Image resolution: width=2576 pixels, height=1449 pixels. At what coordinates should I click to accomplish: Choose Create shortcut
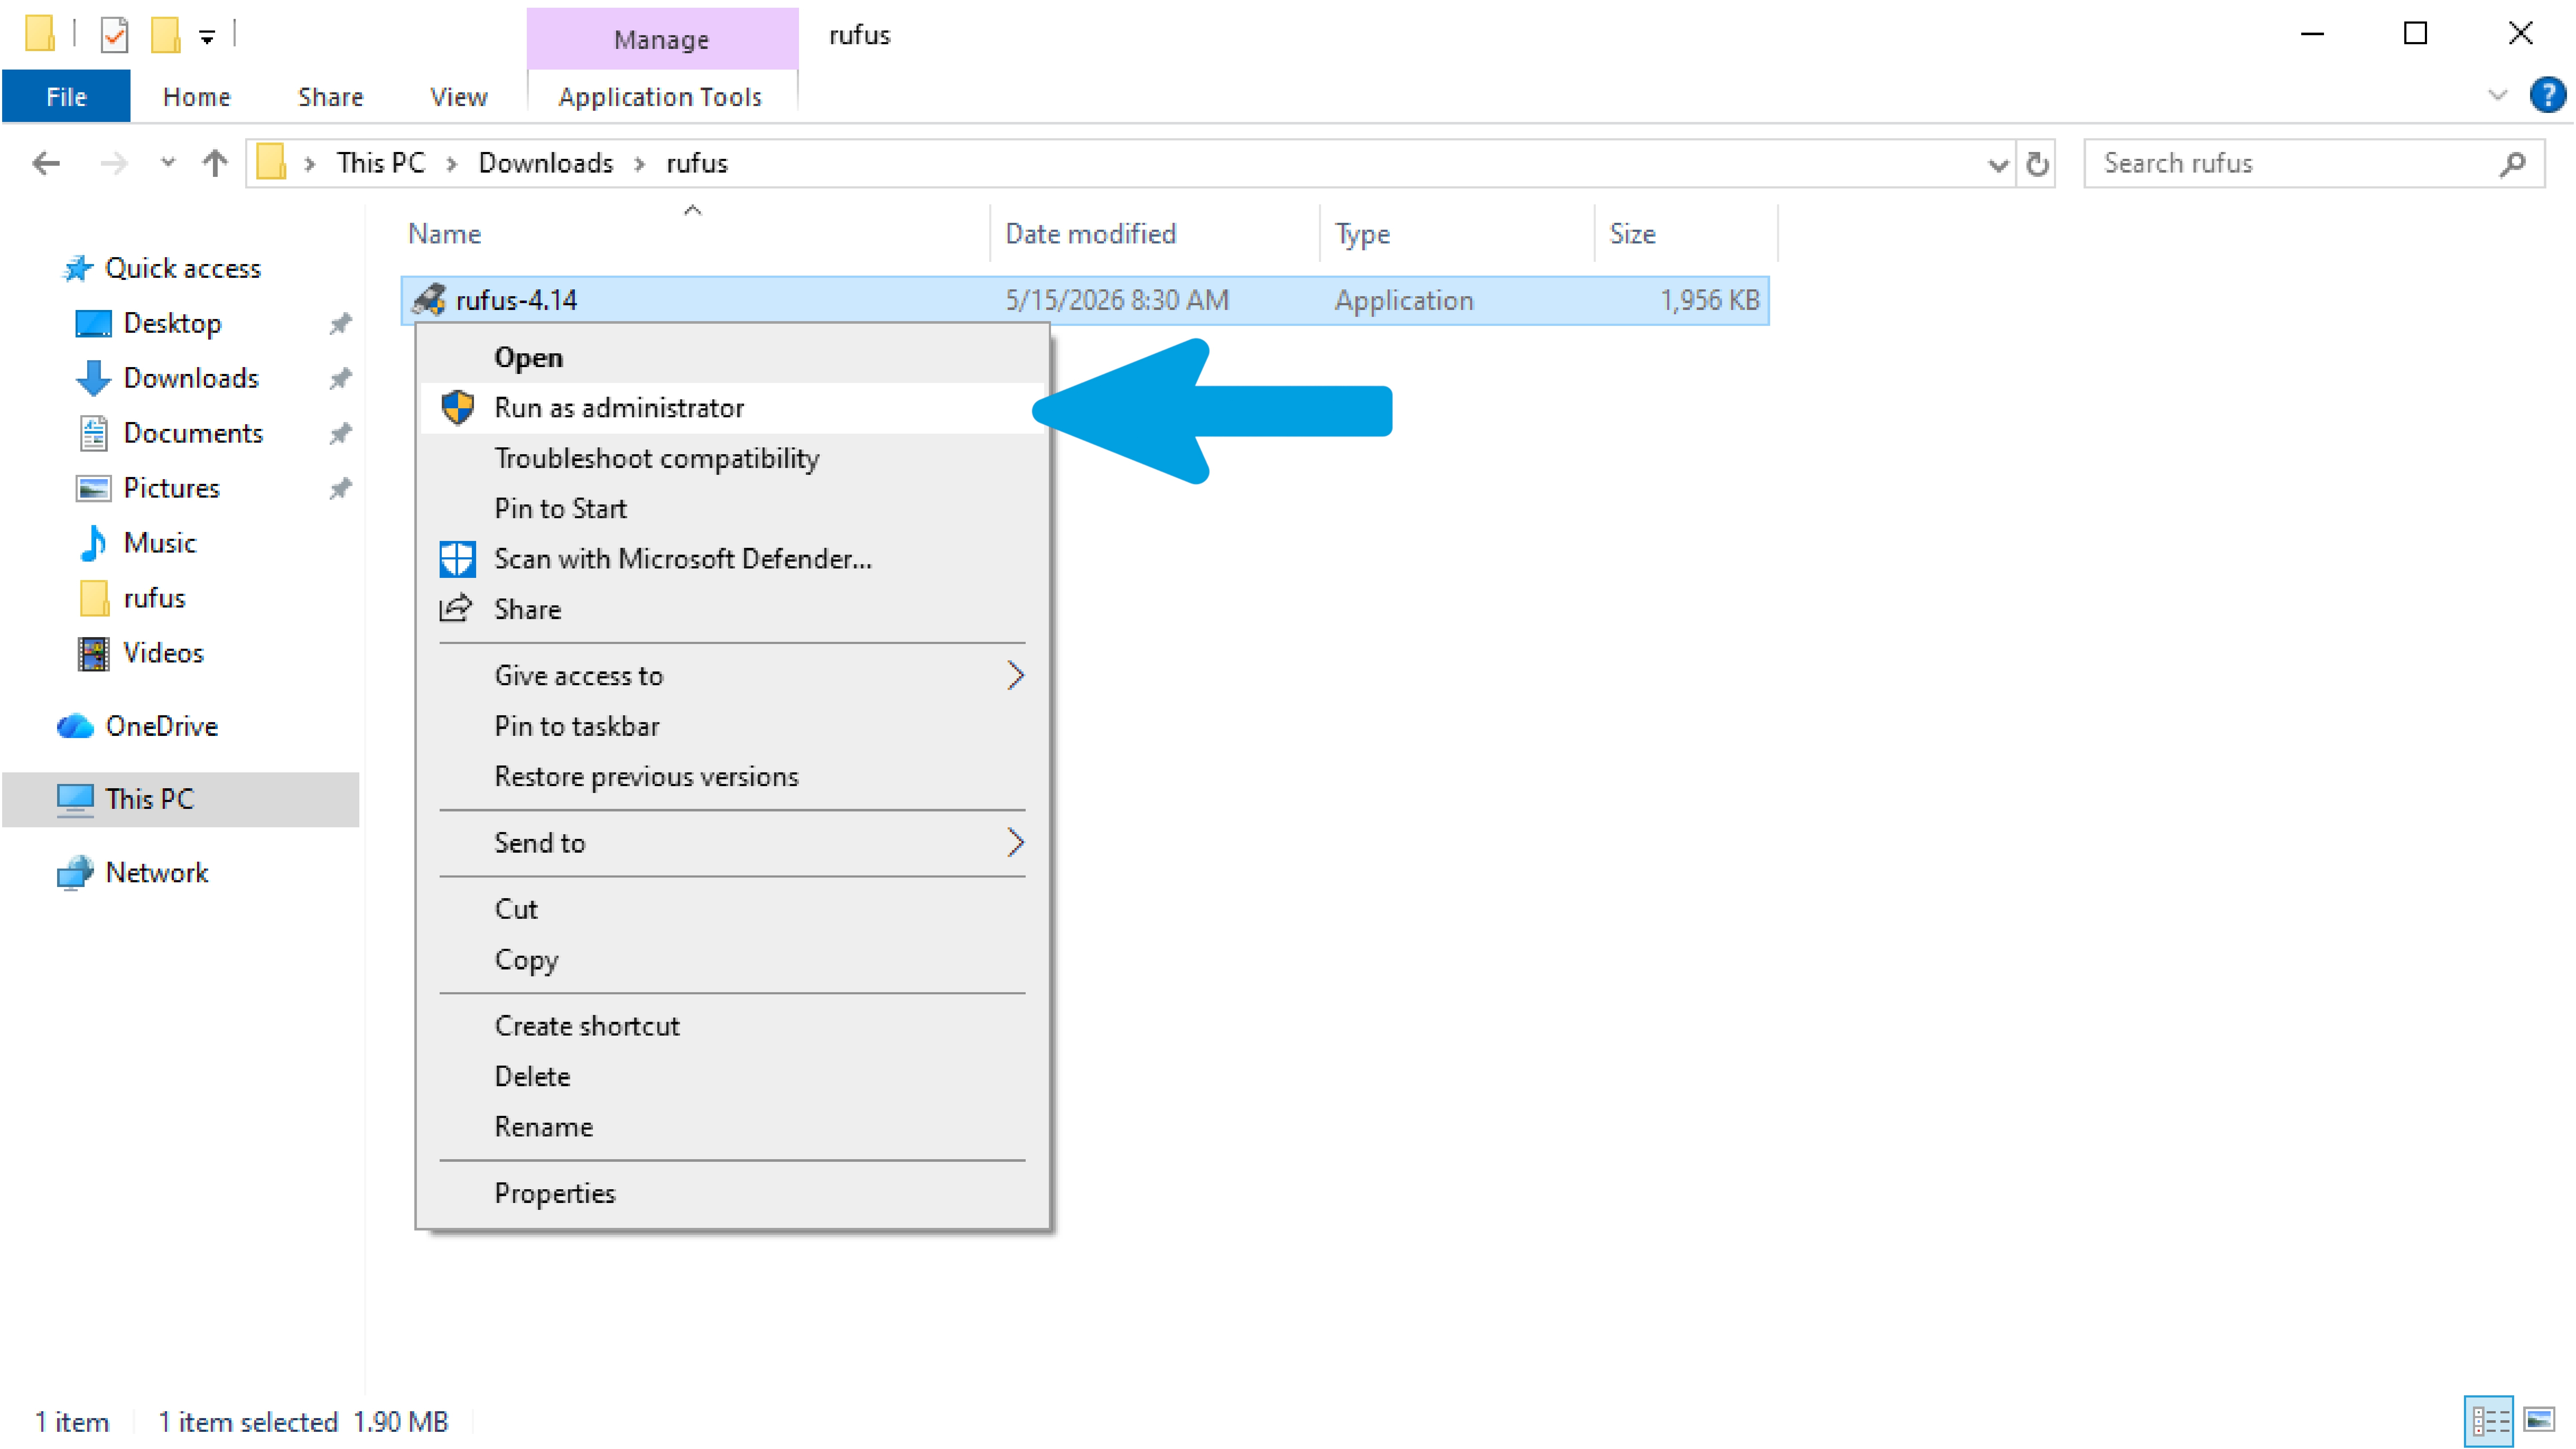click(732, 1026)
